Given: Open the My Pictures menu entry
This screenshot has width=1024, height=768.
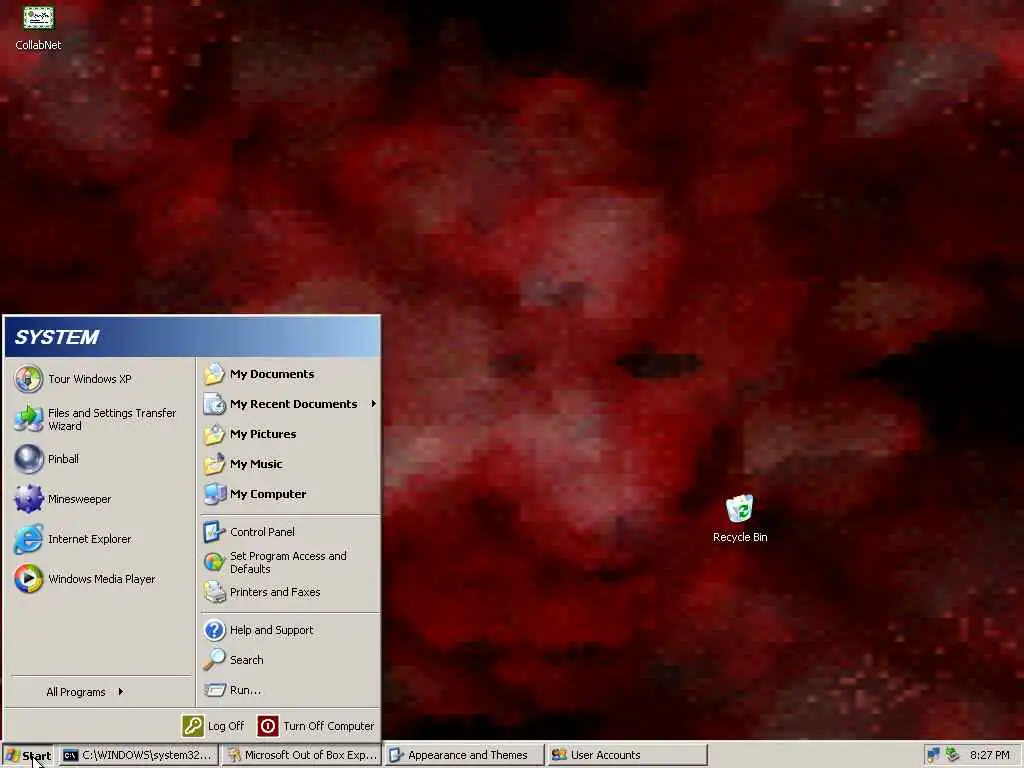Looking at the screenshot, I should (x=290, y=434).
